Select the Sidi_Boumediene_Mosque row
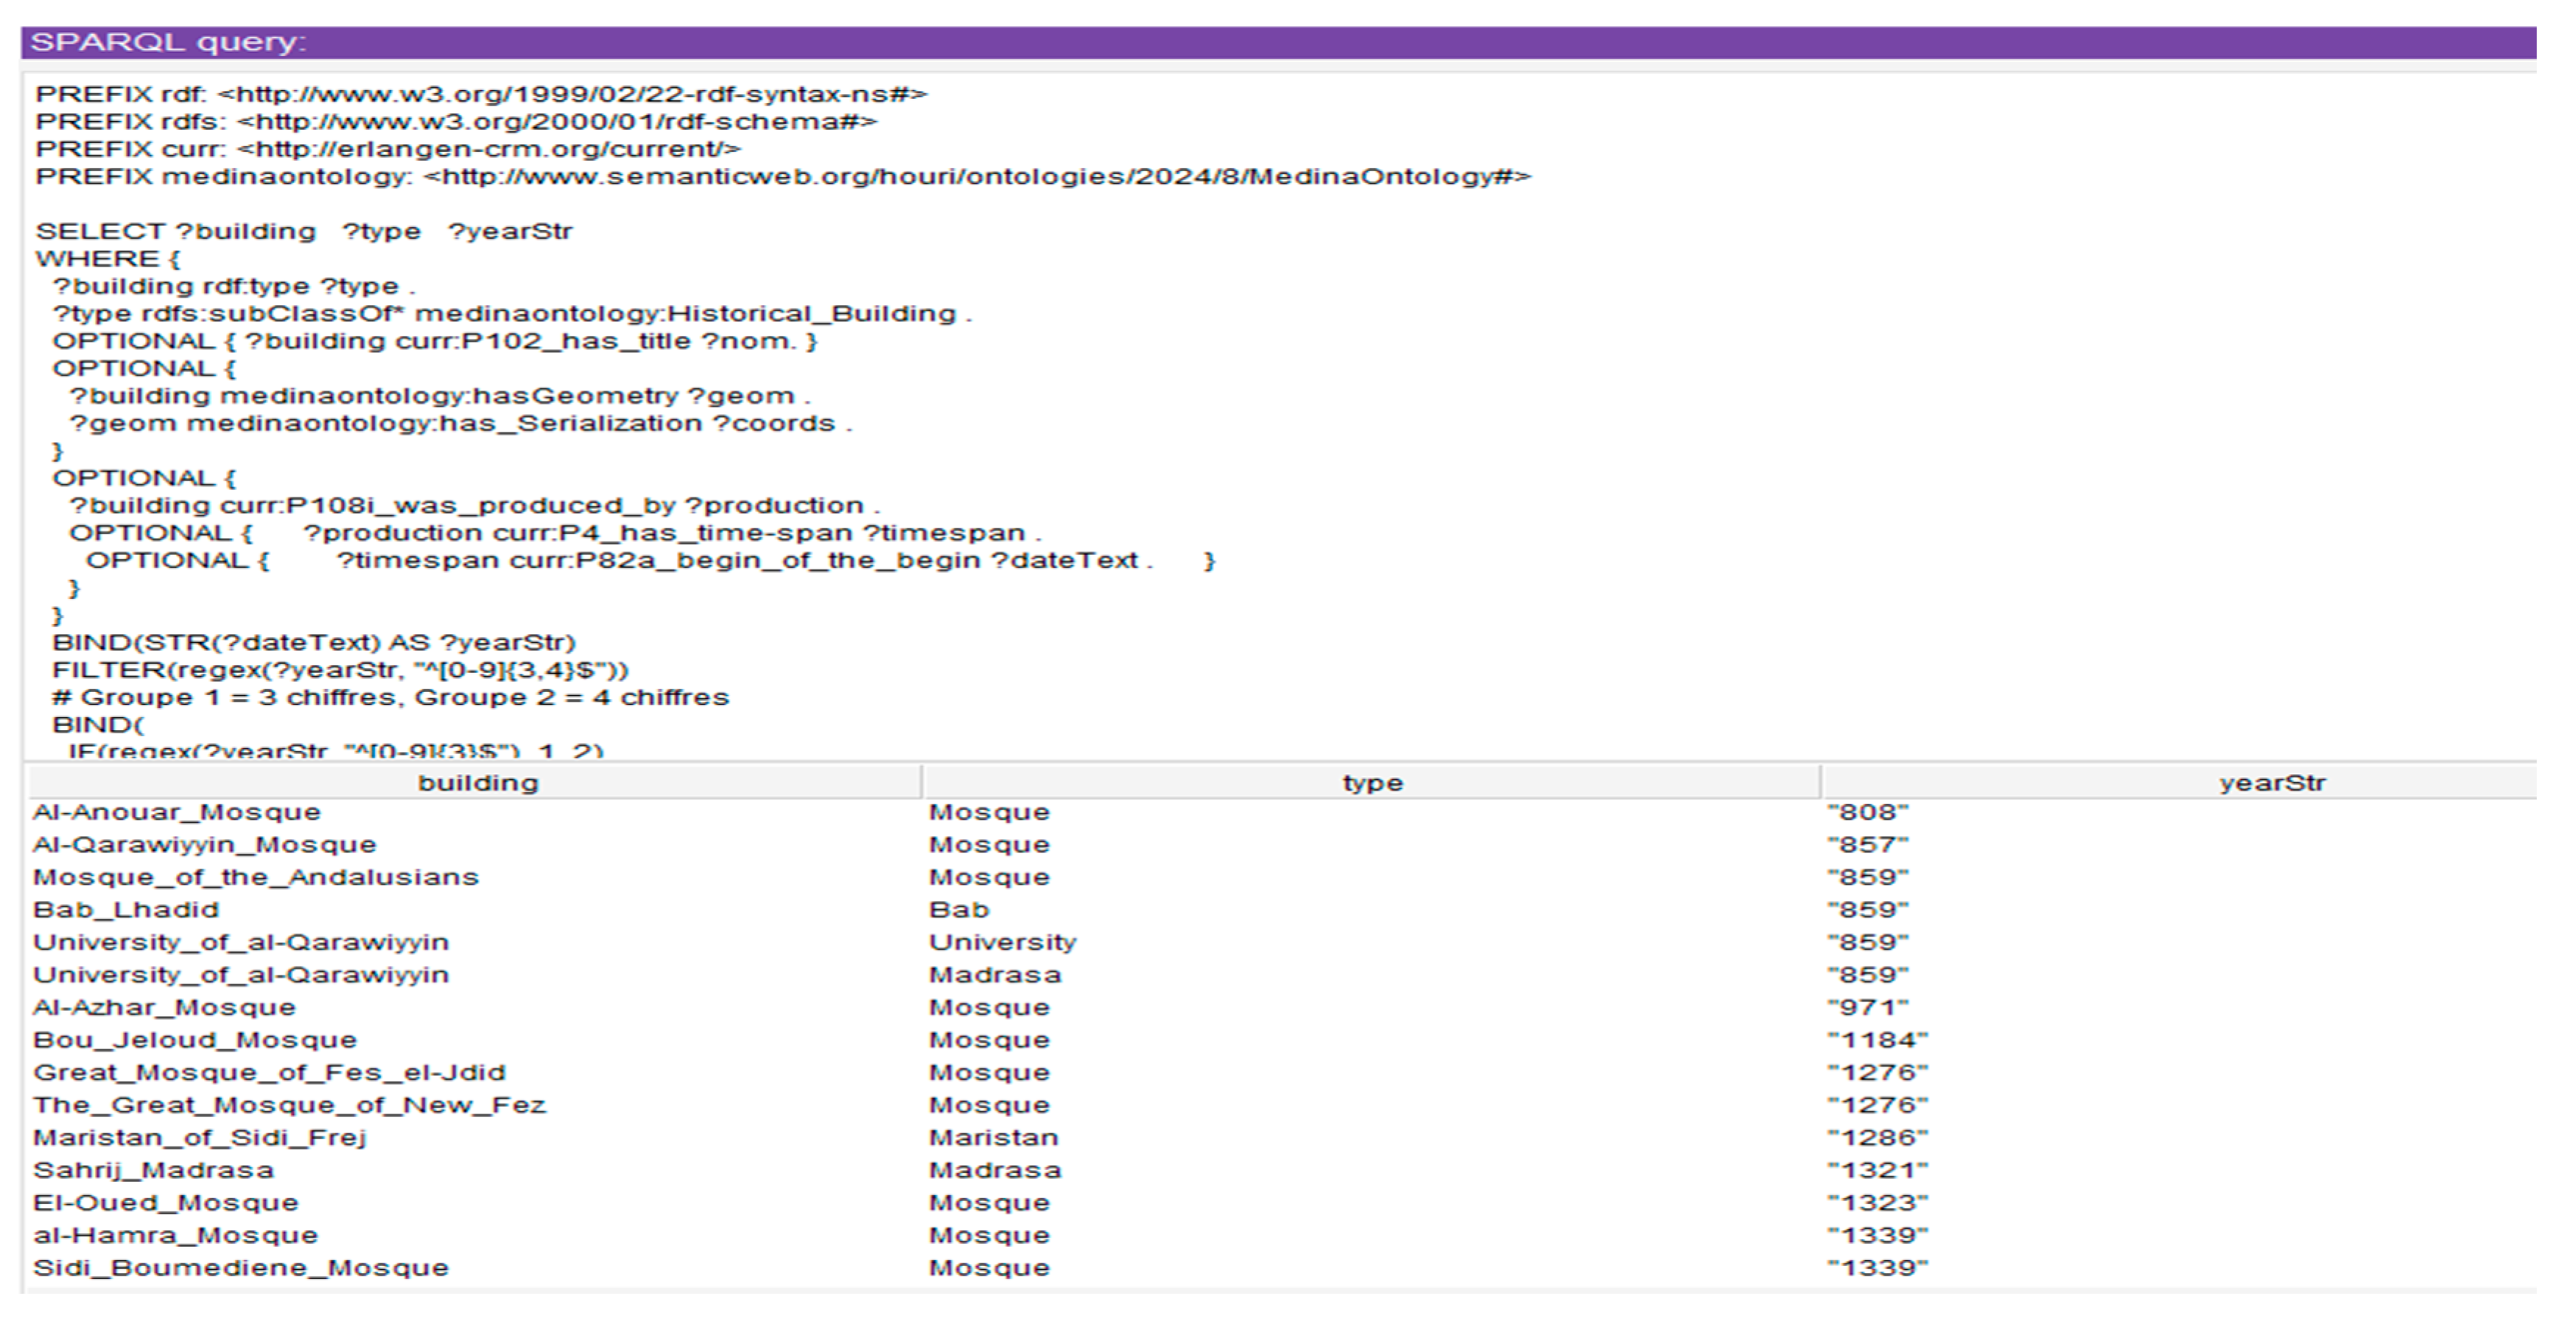The height and width of the screenshot is (1327, 2576). [241, 1268]
